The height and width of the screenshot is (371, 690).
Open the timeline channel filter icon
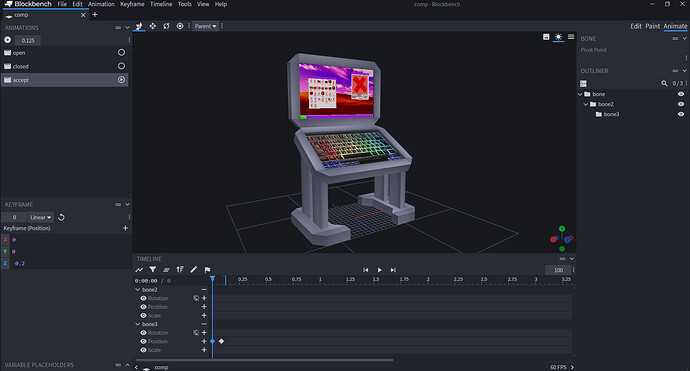pyautogui.click(x=153, y=269)
